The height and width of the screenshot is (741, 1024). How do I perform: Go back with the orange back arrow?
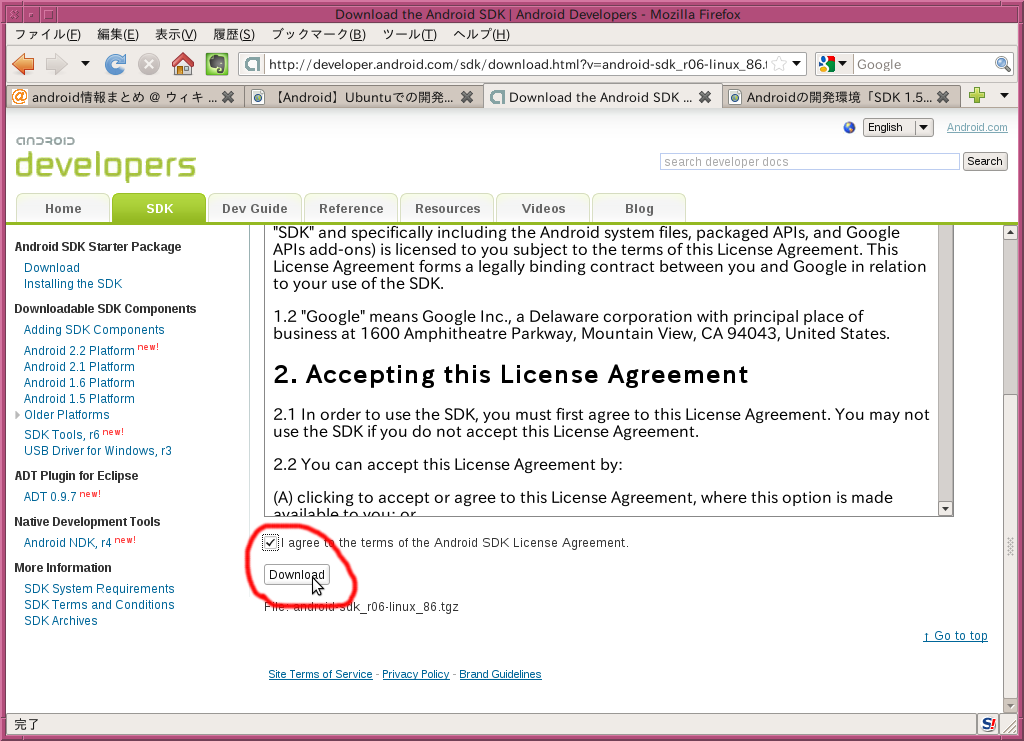coord(24,64)
